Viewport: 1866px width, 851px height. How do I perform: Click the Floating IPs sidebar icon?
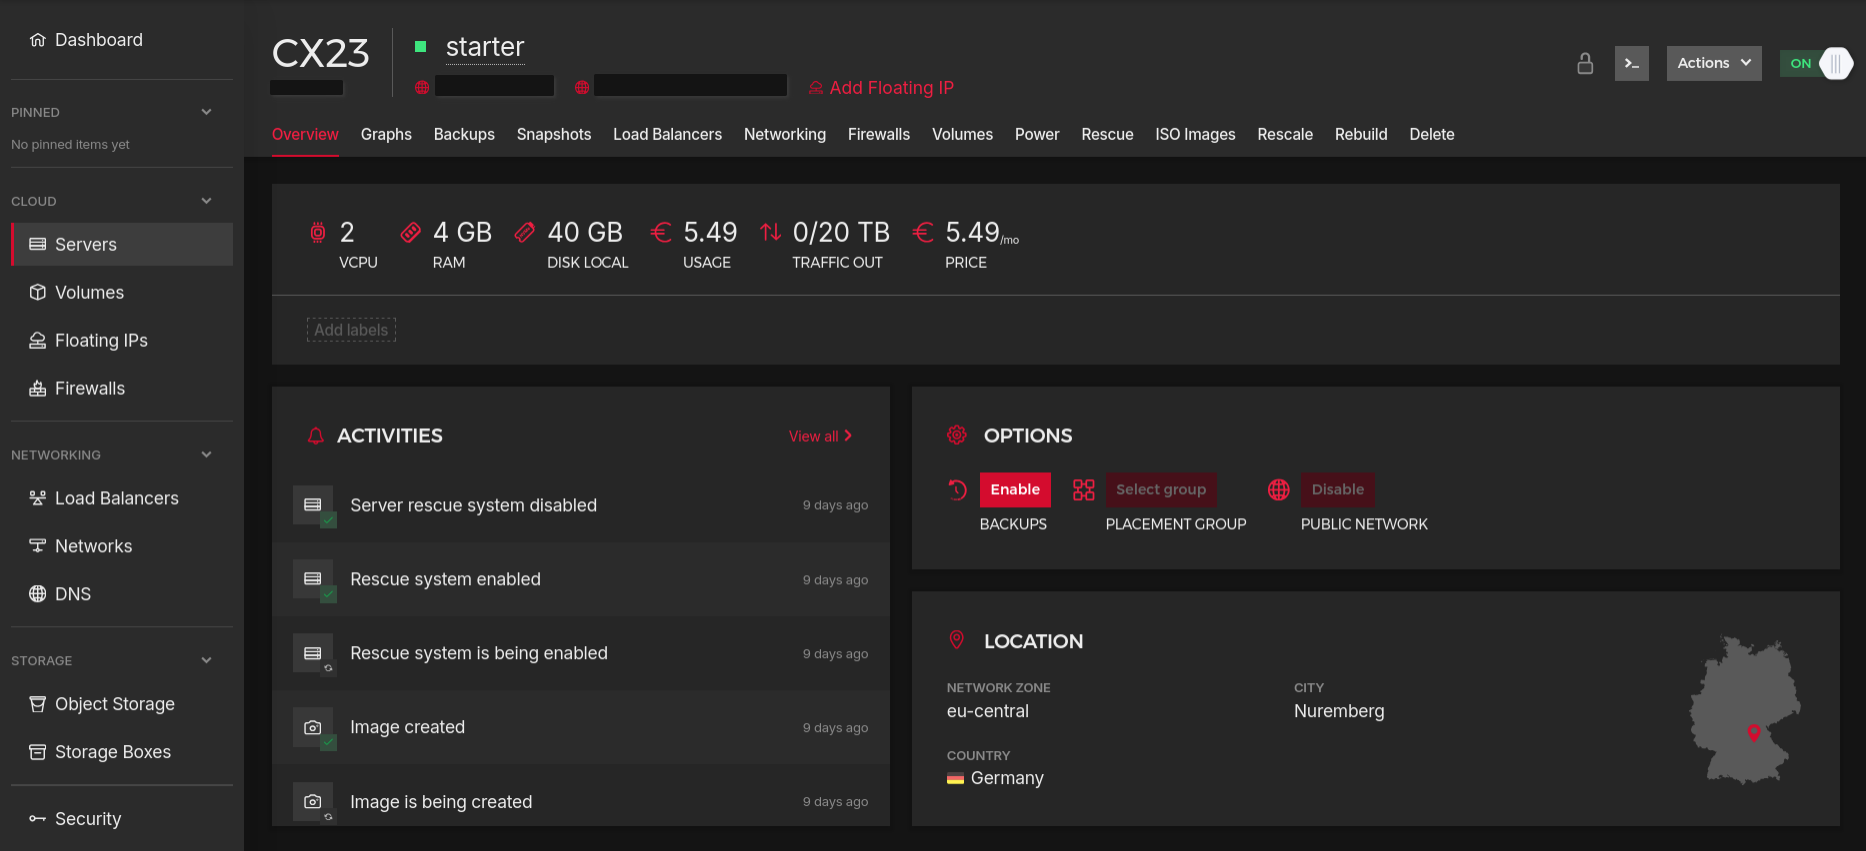pyautogui.click(x=38, y=340)
